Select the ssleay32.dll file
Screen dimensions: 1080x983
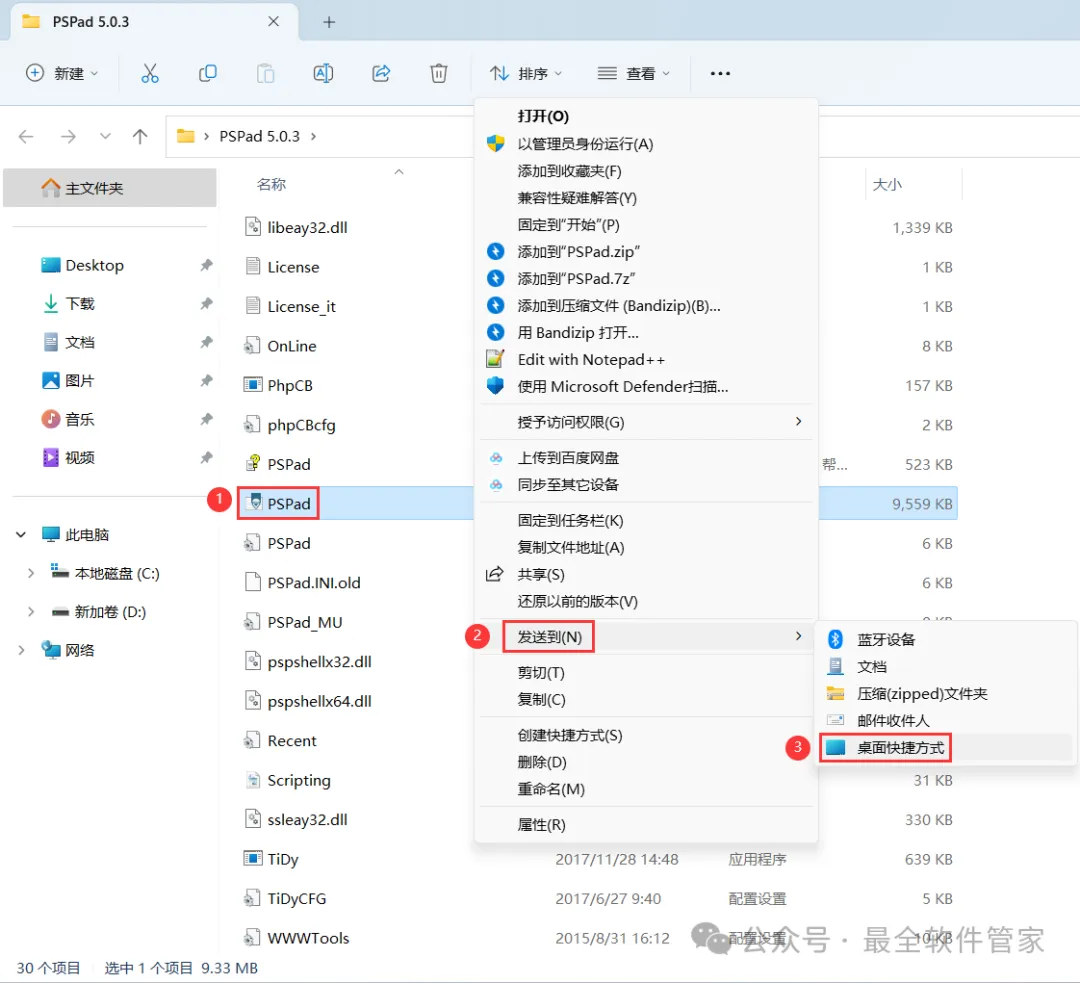(x=307, y=819)
